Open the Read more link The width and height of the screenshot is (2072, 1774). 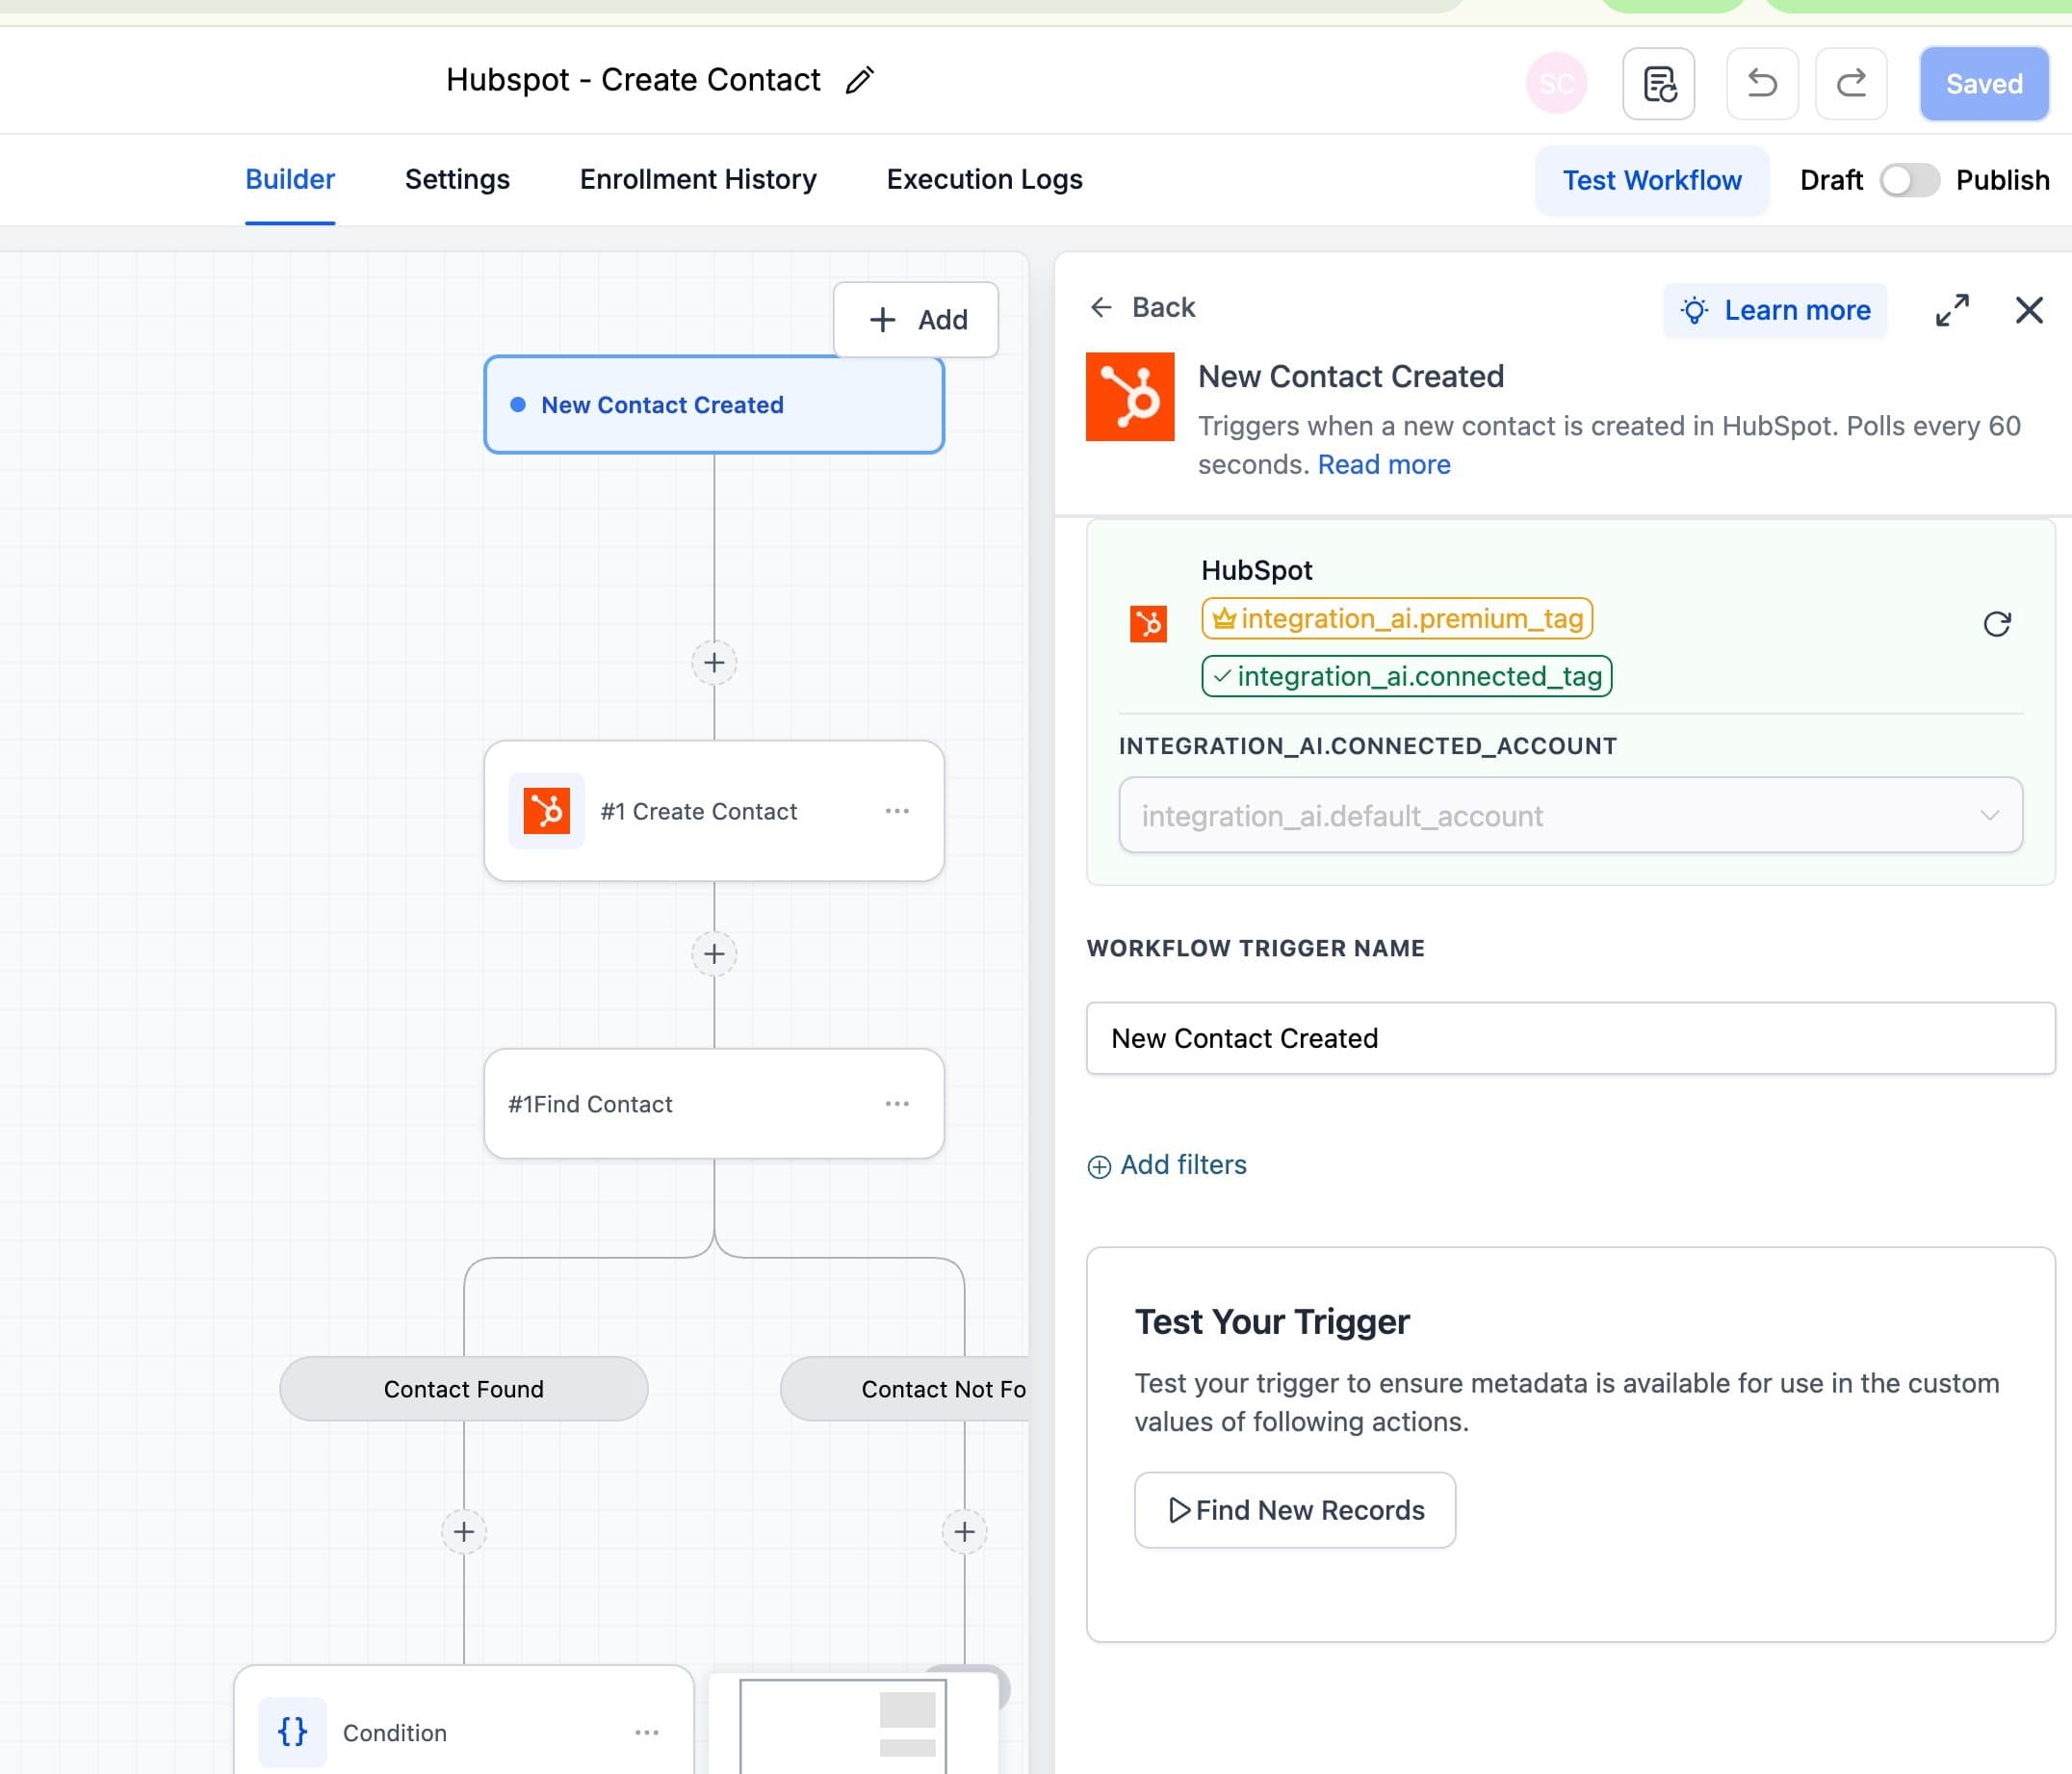[1384, 465]
